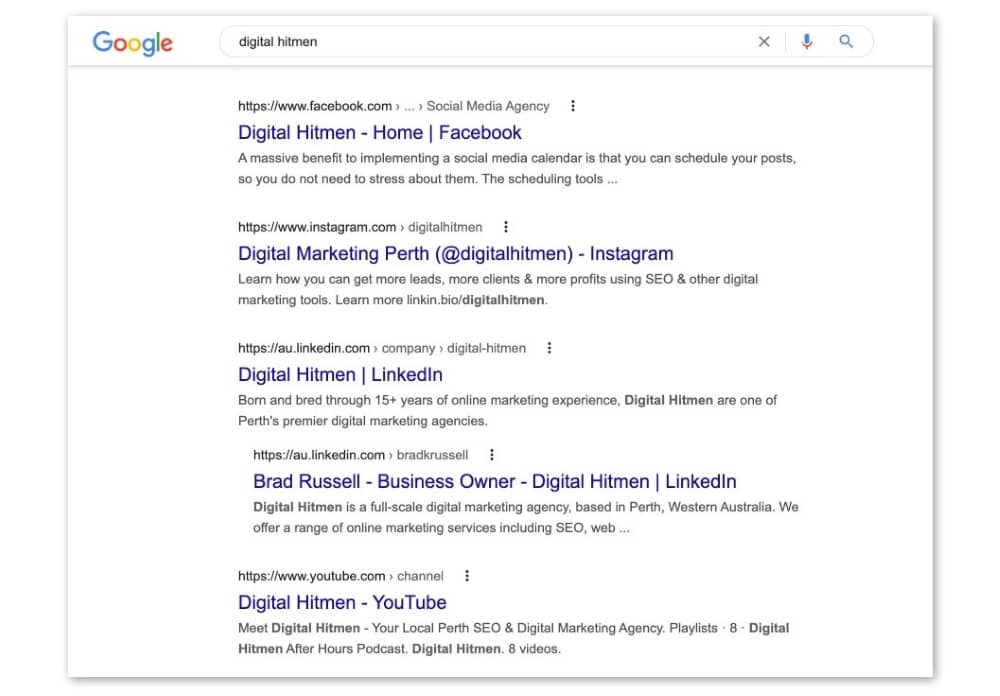Click the magnifying glass search icon
The width and height of the screenshot is (1000, 696).
pyautogui.click(x=846, y=41)
